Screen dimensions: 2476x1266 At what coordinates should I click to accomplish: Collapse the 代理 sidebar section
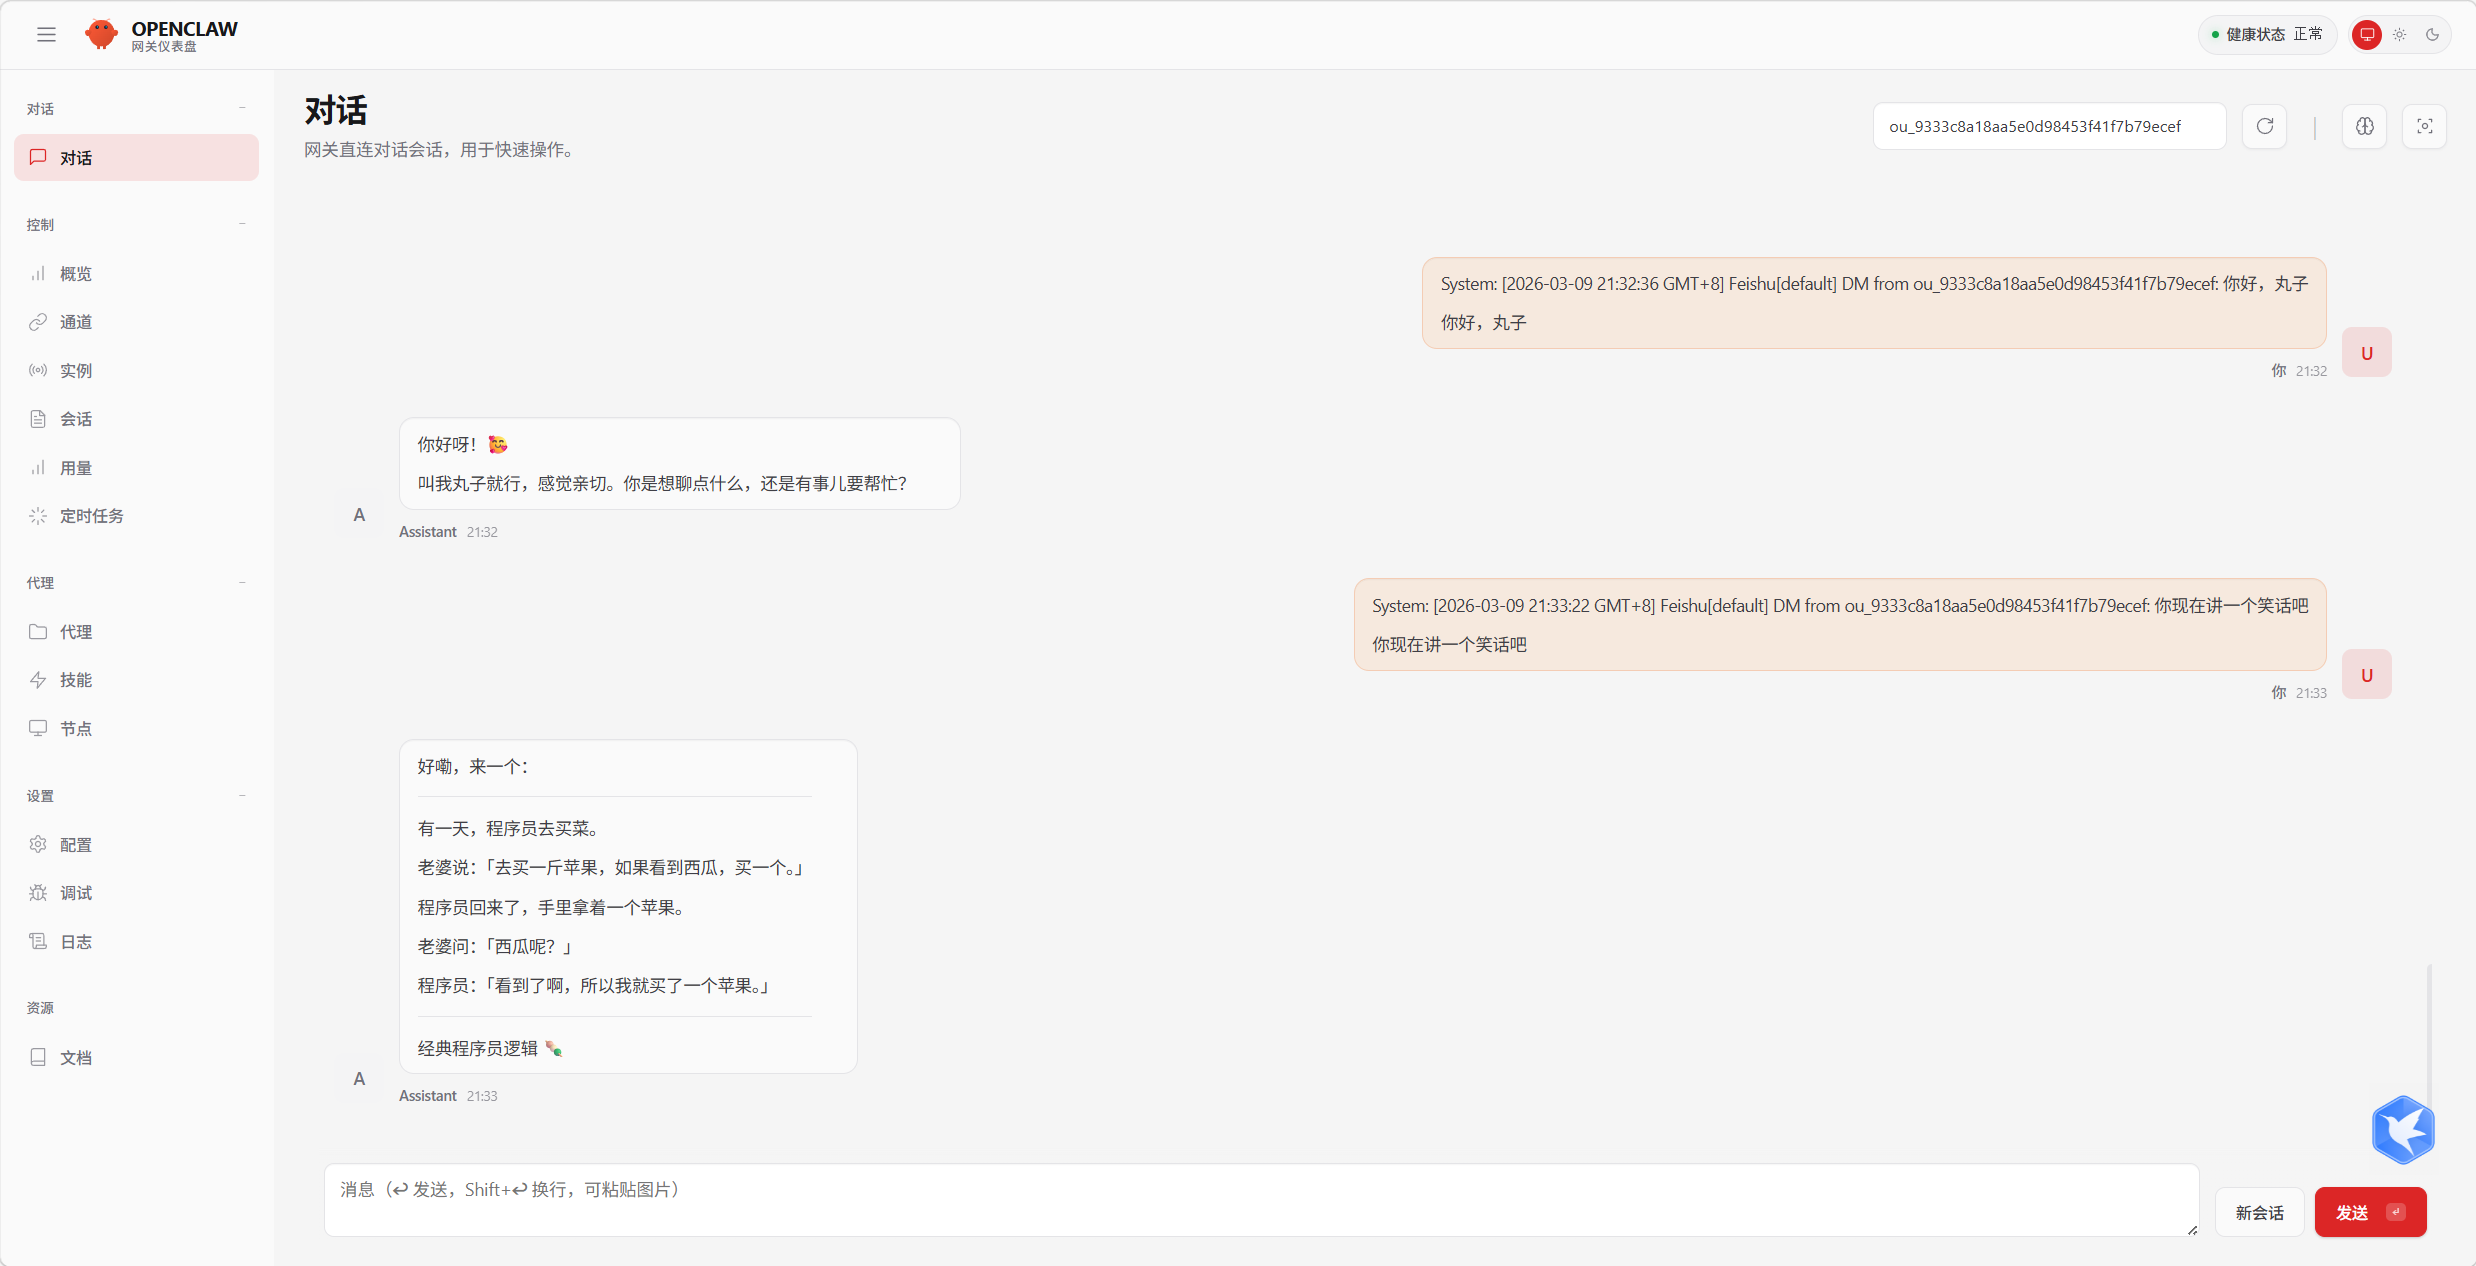[x=242, y=582]
